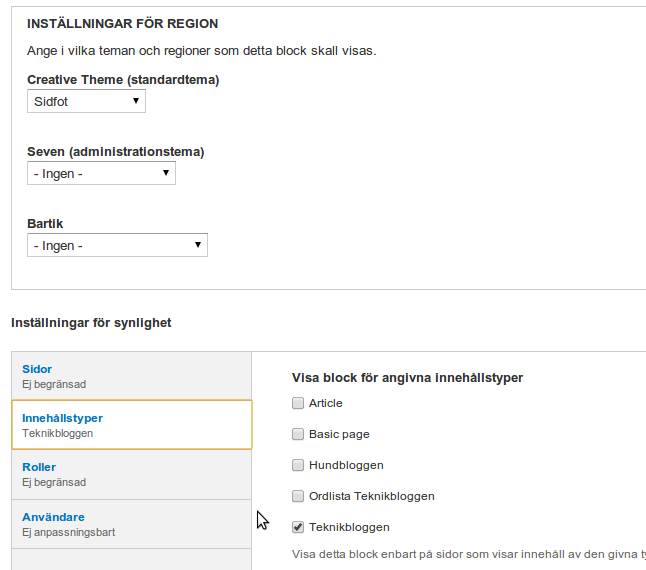Tick the Ordlista Teknikbloggen checkbox box
This screenshot has height=570, width=646.
pos(298,496)
